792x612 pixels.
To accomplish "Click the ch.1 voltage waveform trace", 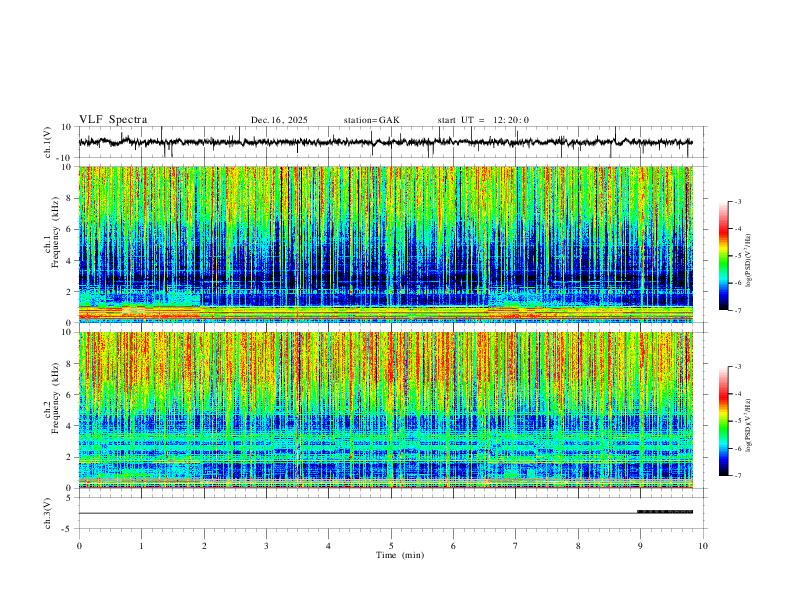I will (x=385, y=142).
